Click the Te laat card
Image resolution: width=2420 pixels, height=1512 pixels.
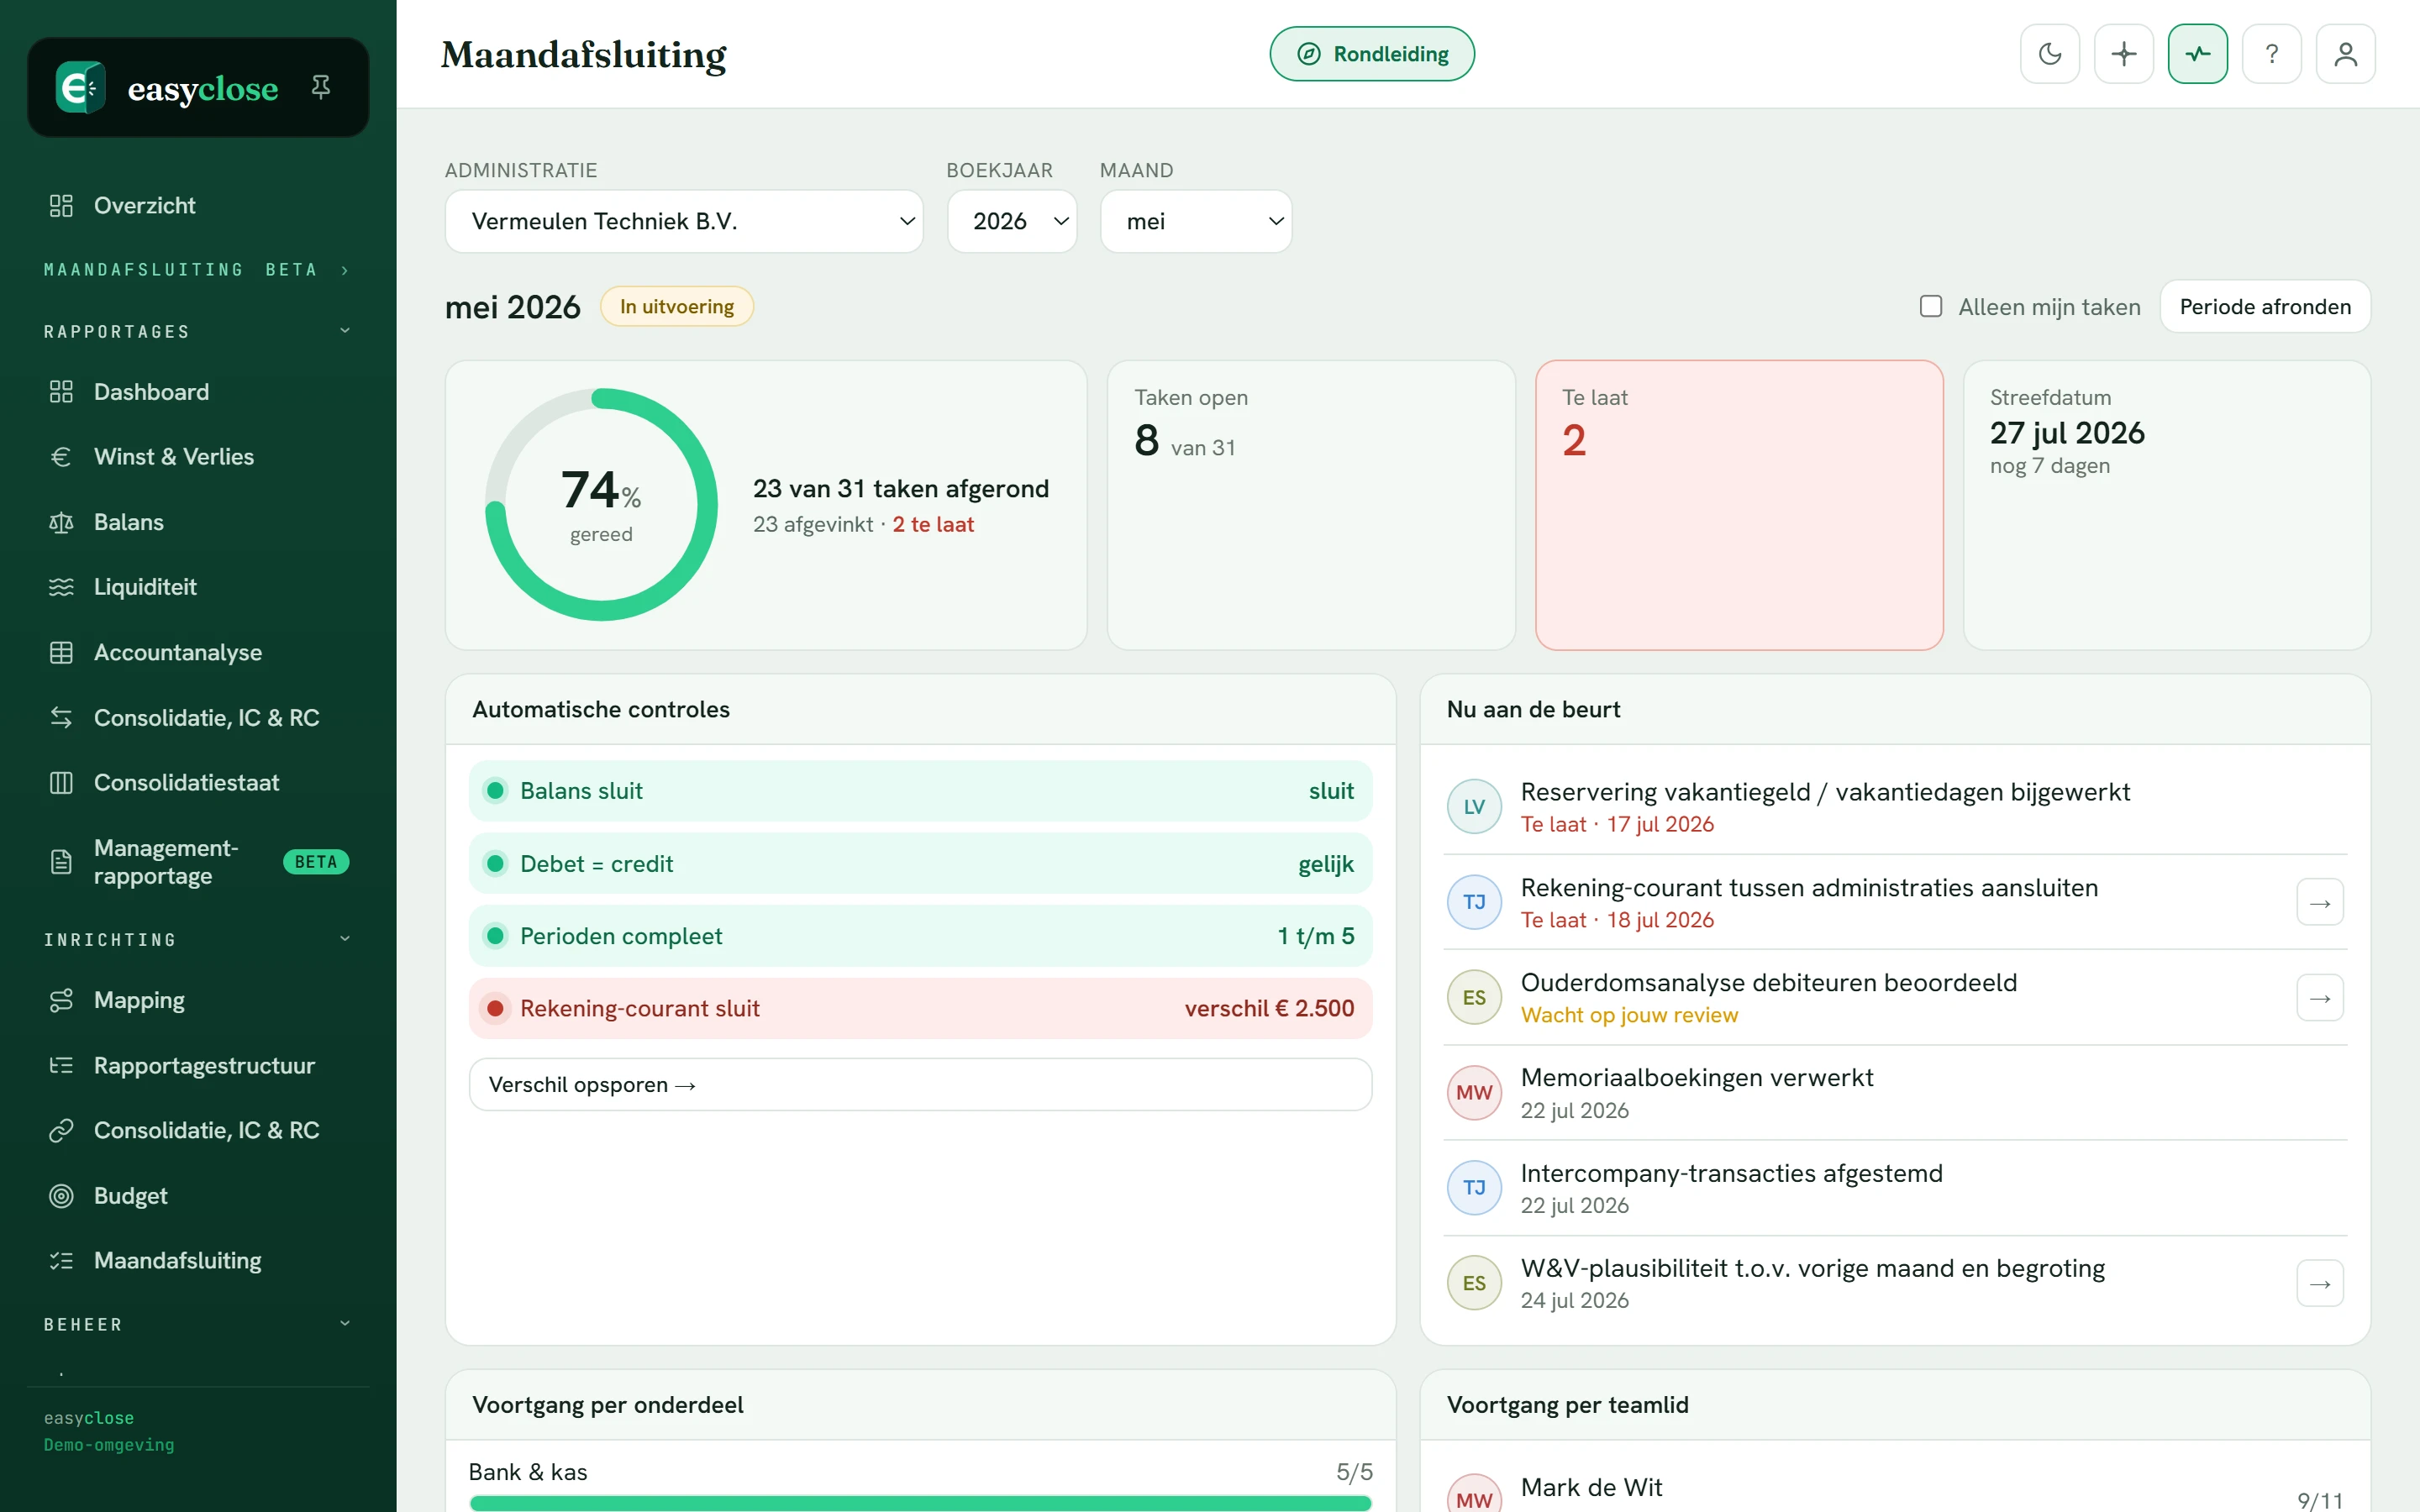point(1739,505)
